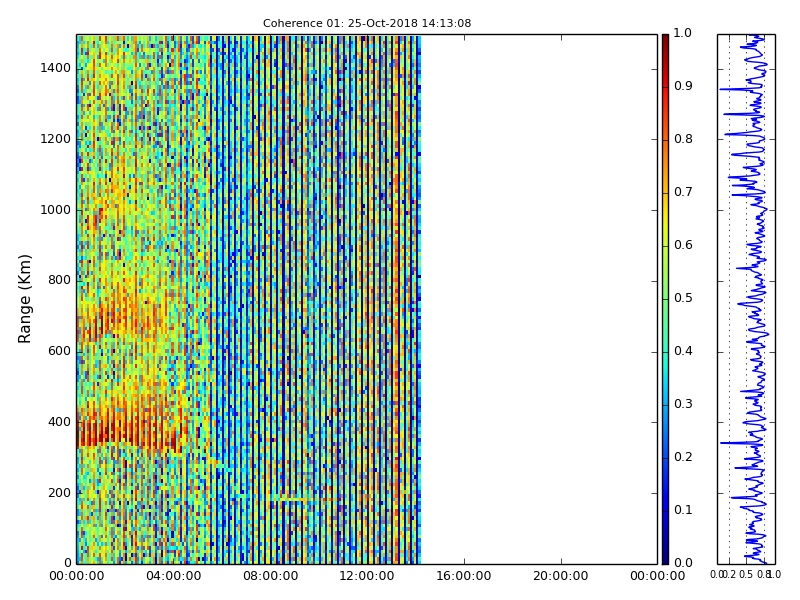800x600 pixels.
Task: Click the colorbar 0.3 value label
Action: (683, 404)
